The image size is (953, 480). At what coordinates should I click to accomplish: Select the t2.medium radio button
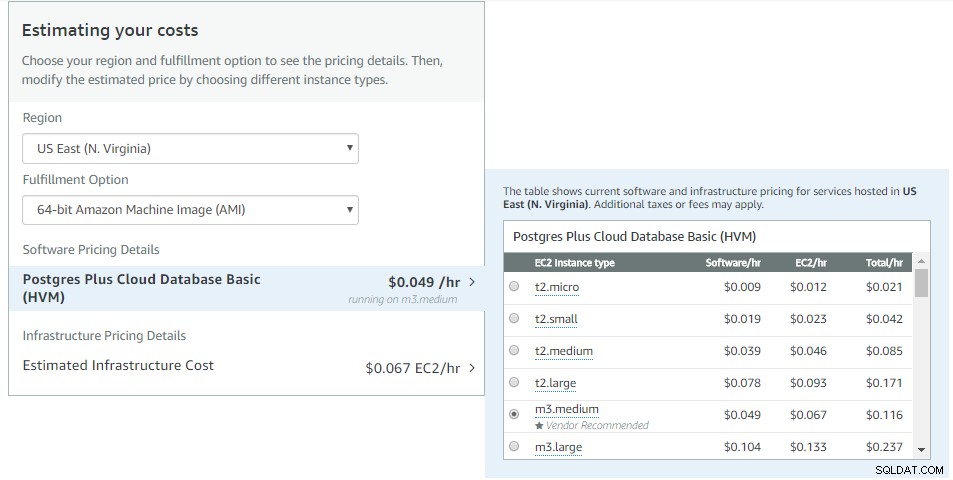pyautogui.click(x=514, y=351)
